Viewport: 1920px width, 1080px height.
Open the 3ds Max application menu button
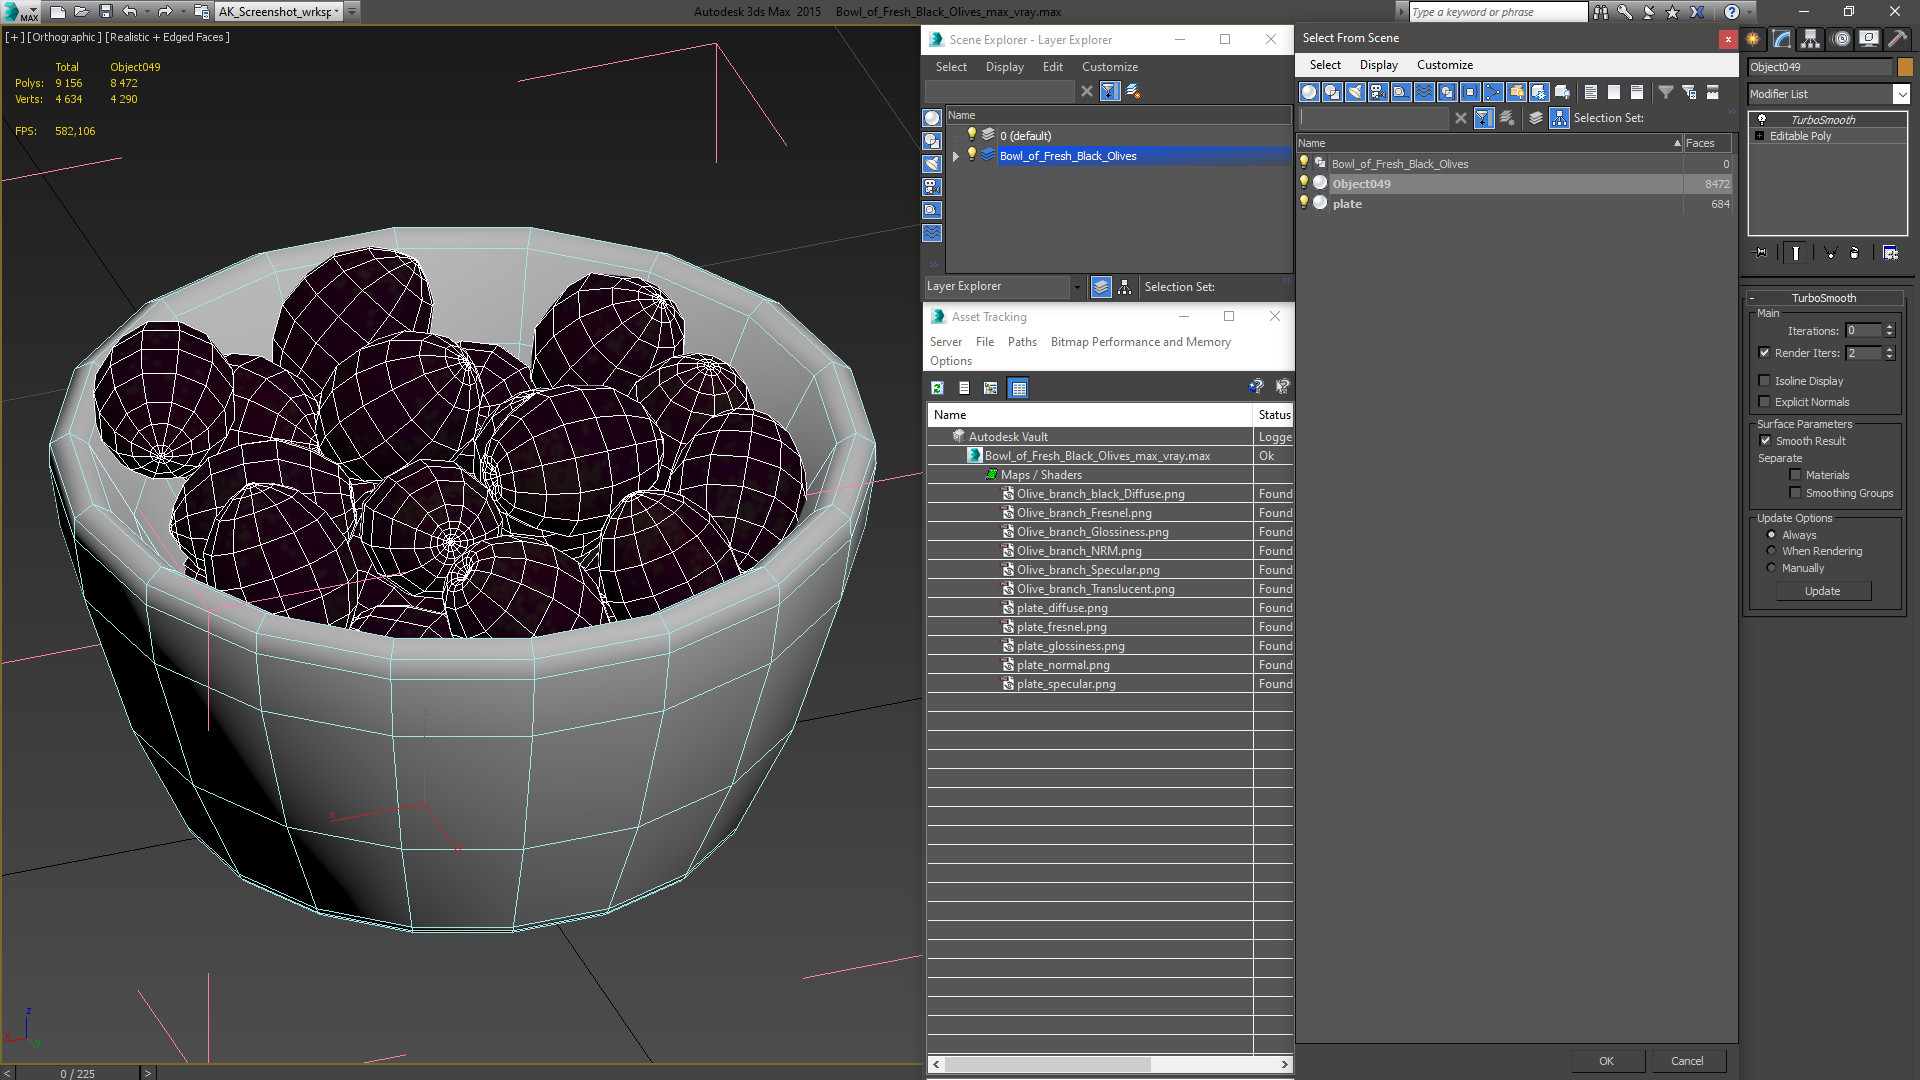tap(20, 12)
